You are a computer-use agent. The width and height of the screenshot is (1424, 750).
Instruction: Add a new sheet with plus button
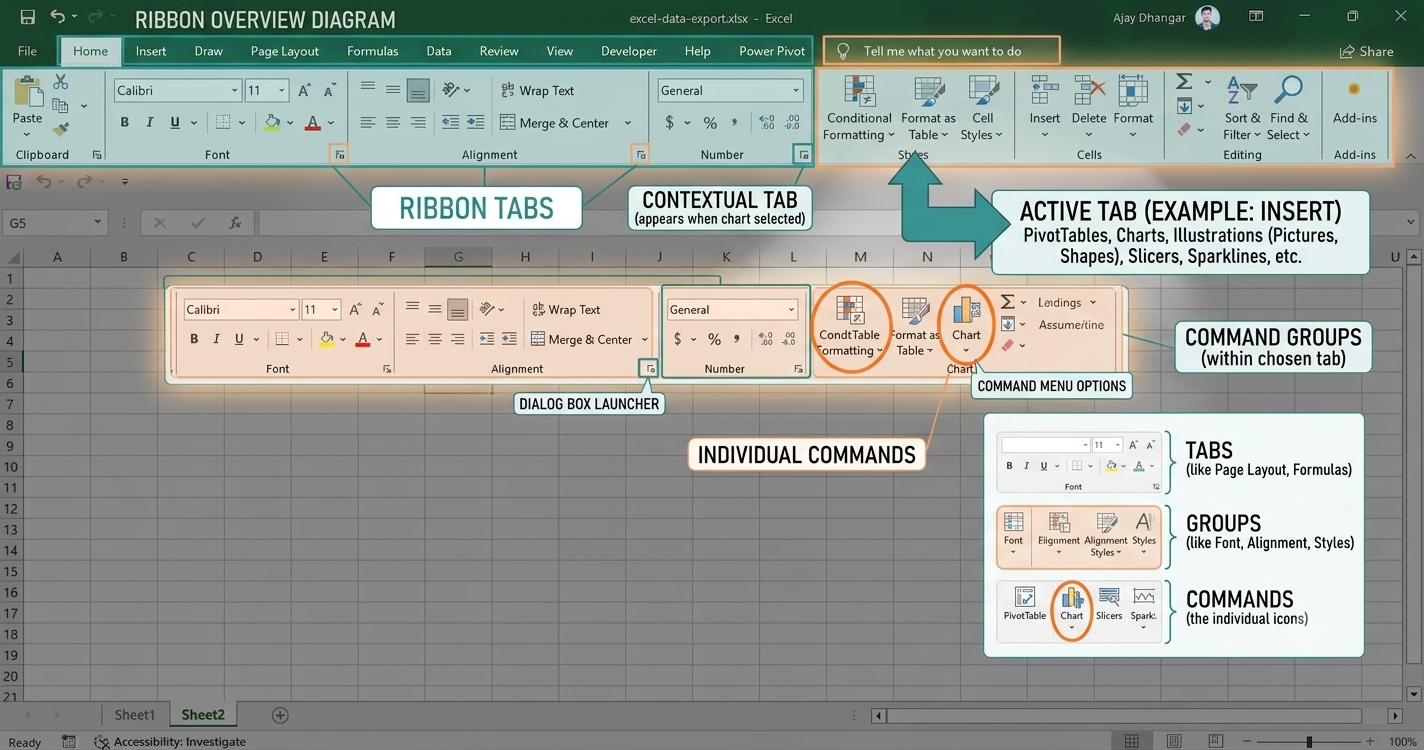[280, 715]
